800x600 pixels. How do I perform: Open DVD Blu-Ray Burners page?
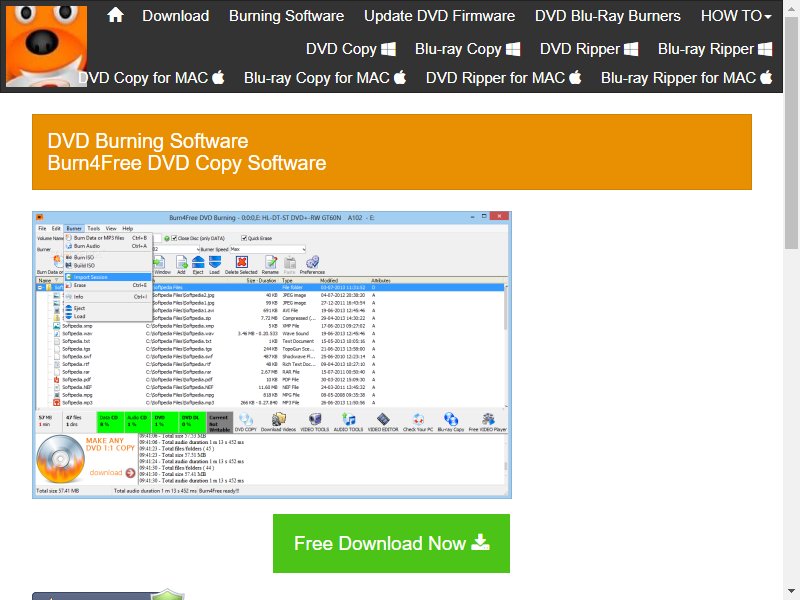point(608,16)
